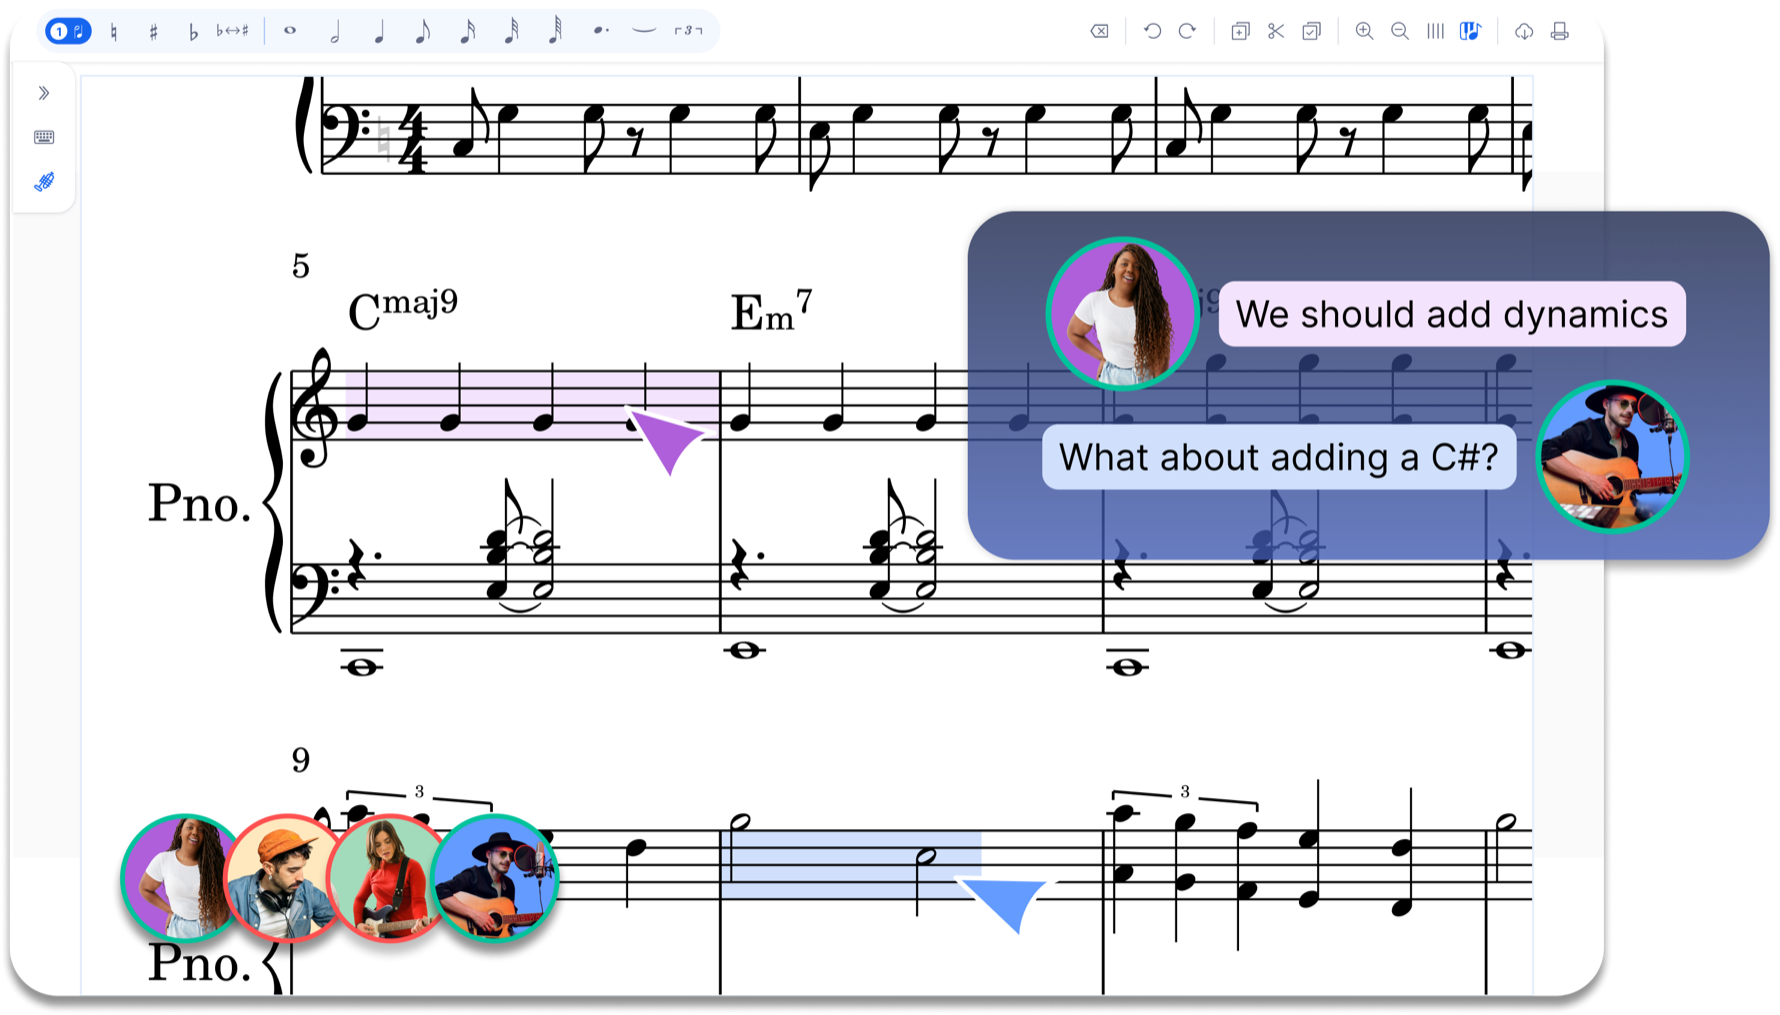
Task: Toggle the piano keyboard note icon
Action: 1470,31
